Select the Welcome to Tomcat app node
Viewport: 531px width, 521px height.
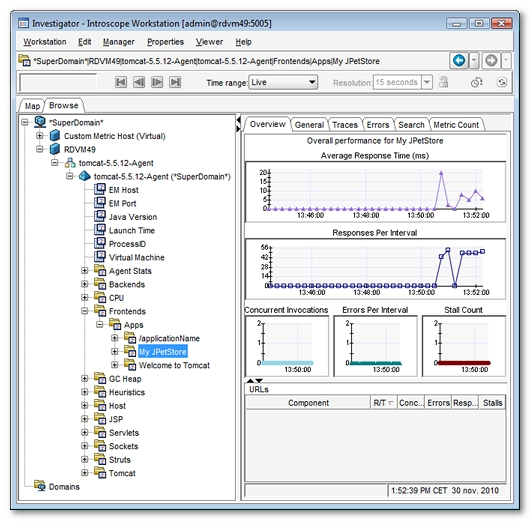pos(174,365)
